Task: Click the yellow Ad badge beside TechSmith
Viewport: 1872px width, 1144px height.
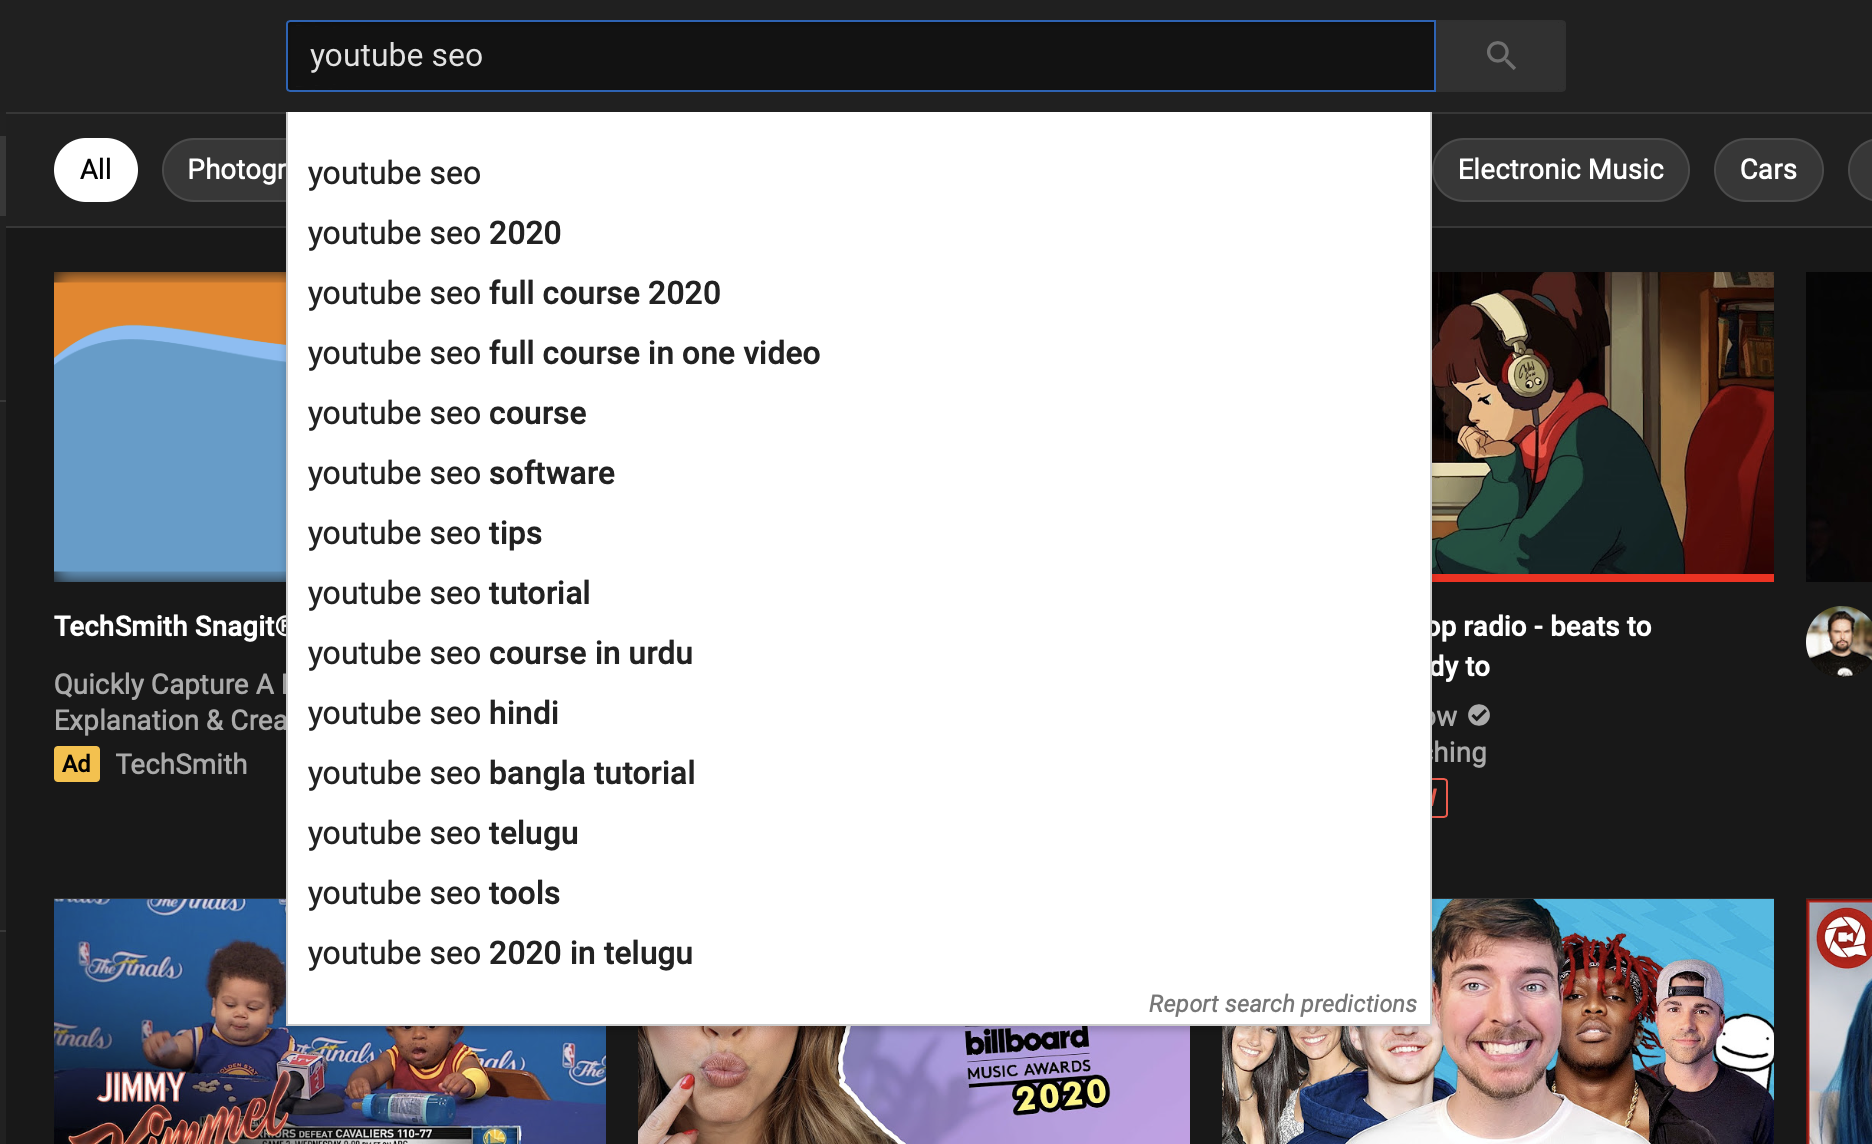Action: pyautogui.click(x=77, y=764)
